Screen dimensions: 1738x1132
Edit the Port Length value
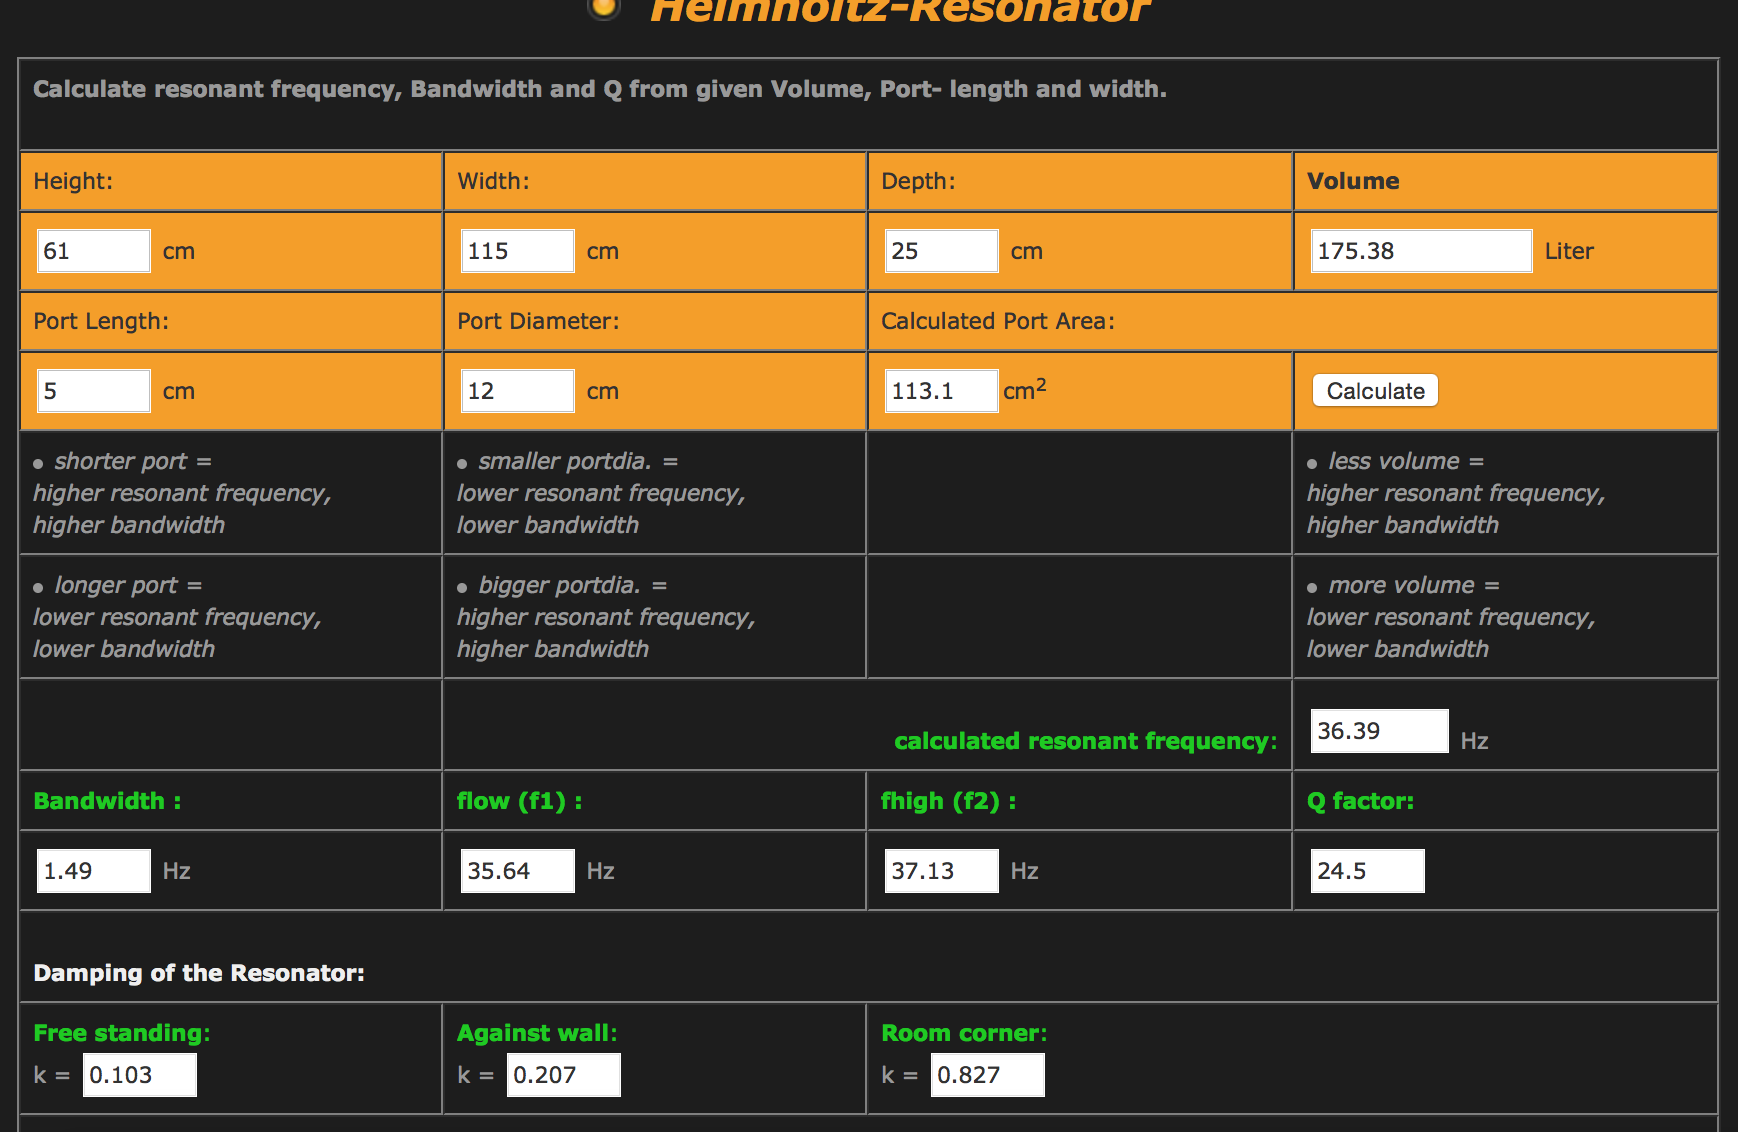coord(93,391)
